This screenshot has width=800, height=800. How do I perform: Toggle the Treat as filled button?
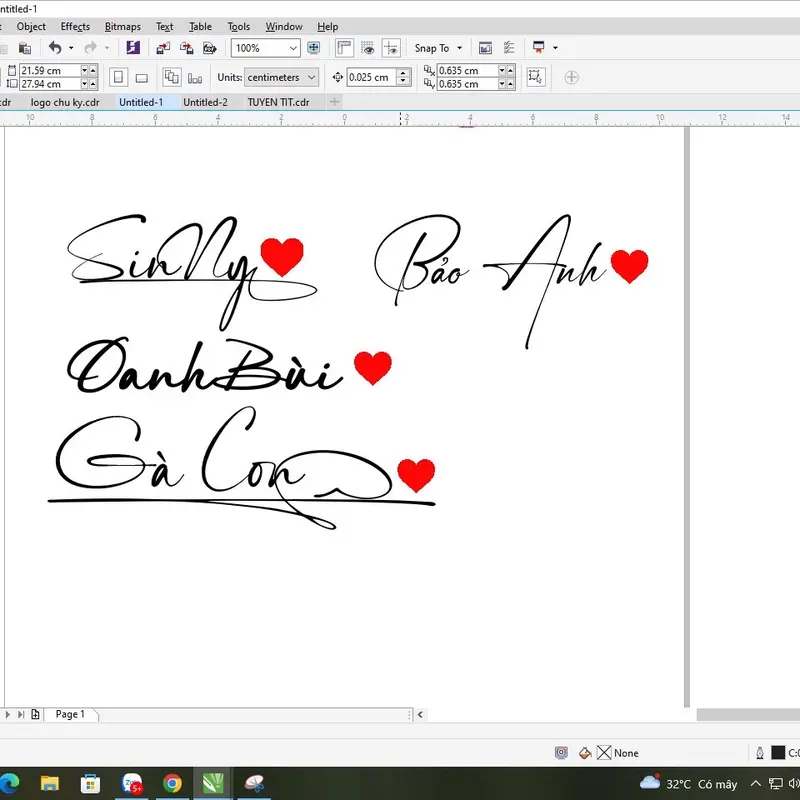pos(535,77)
